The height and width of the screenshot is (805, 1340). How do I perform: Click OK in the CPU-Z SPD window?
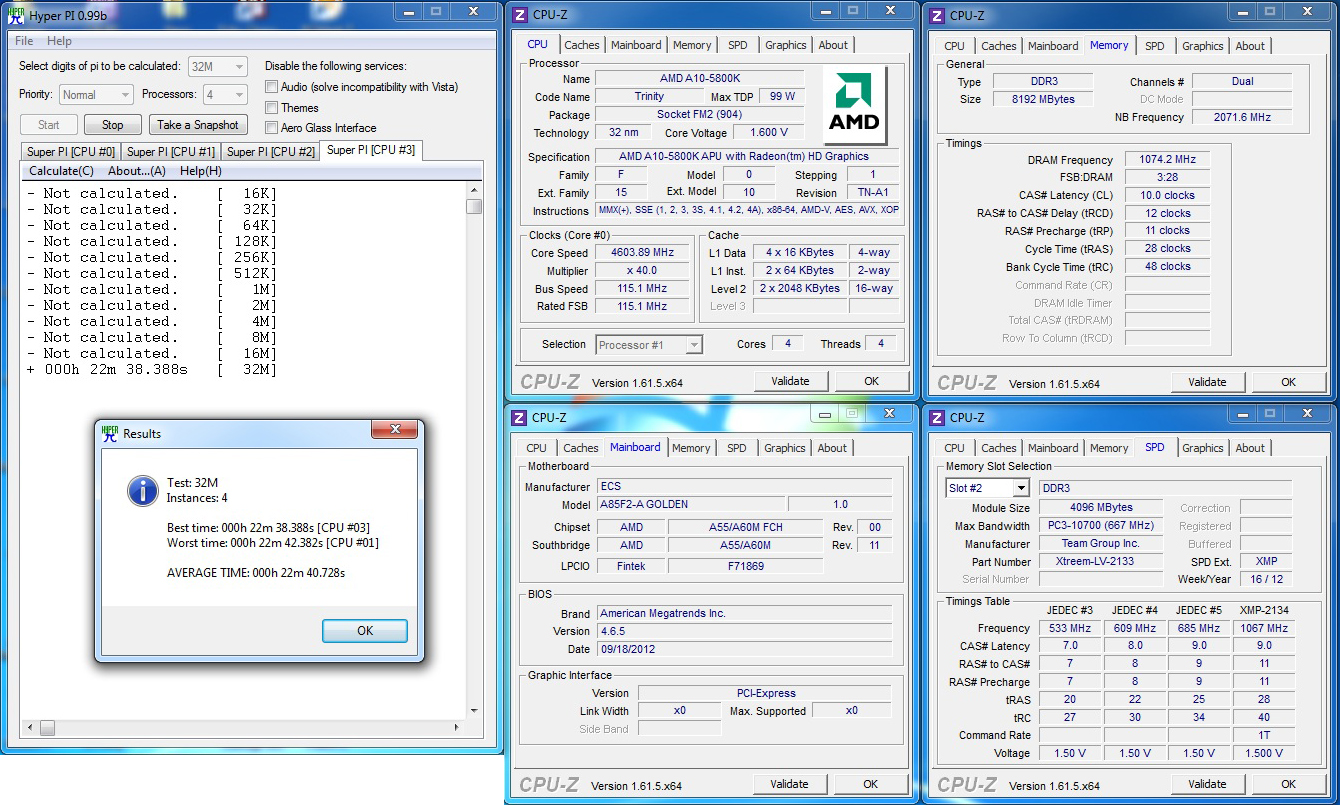pyautogui.click(x=1289, y=784)
